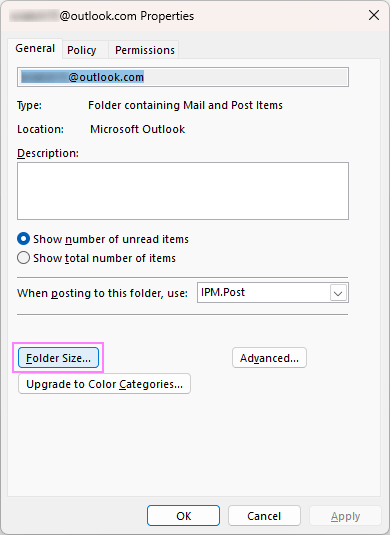Click the folder name field showing @outlook.com
This screenshot has height=535, width=390.
pyautogui.click(x=183, y=77)
